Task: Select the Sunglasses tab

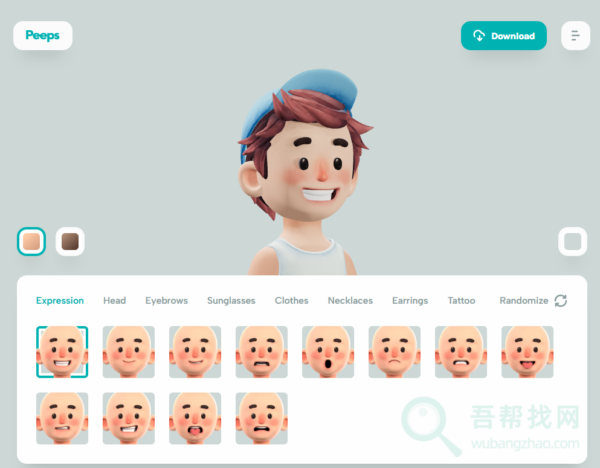Action: 231,300
